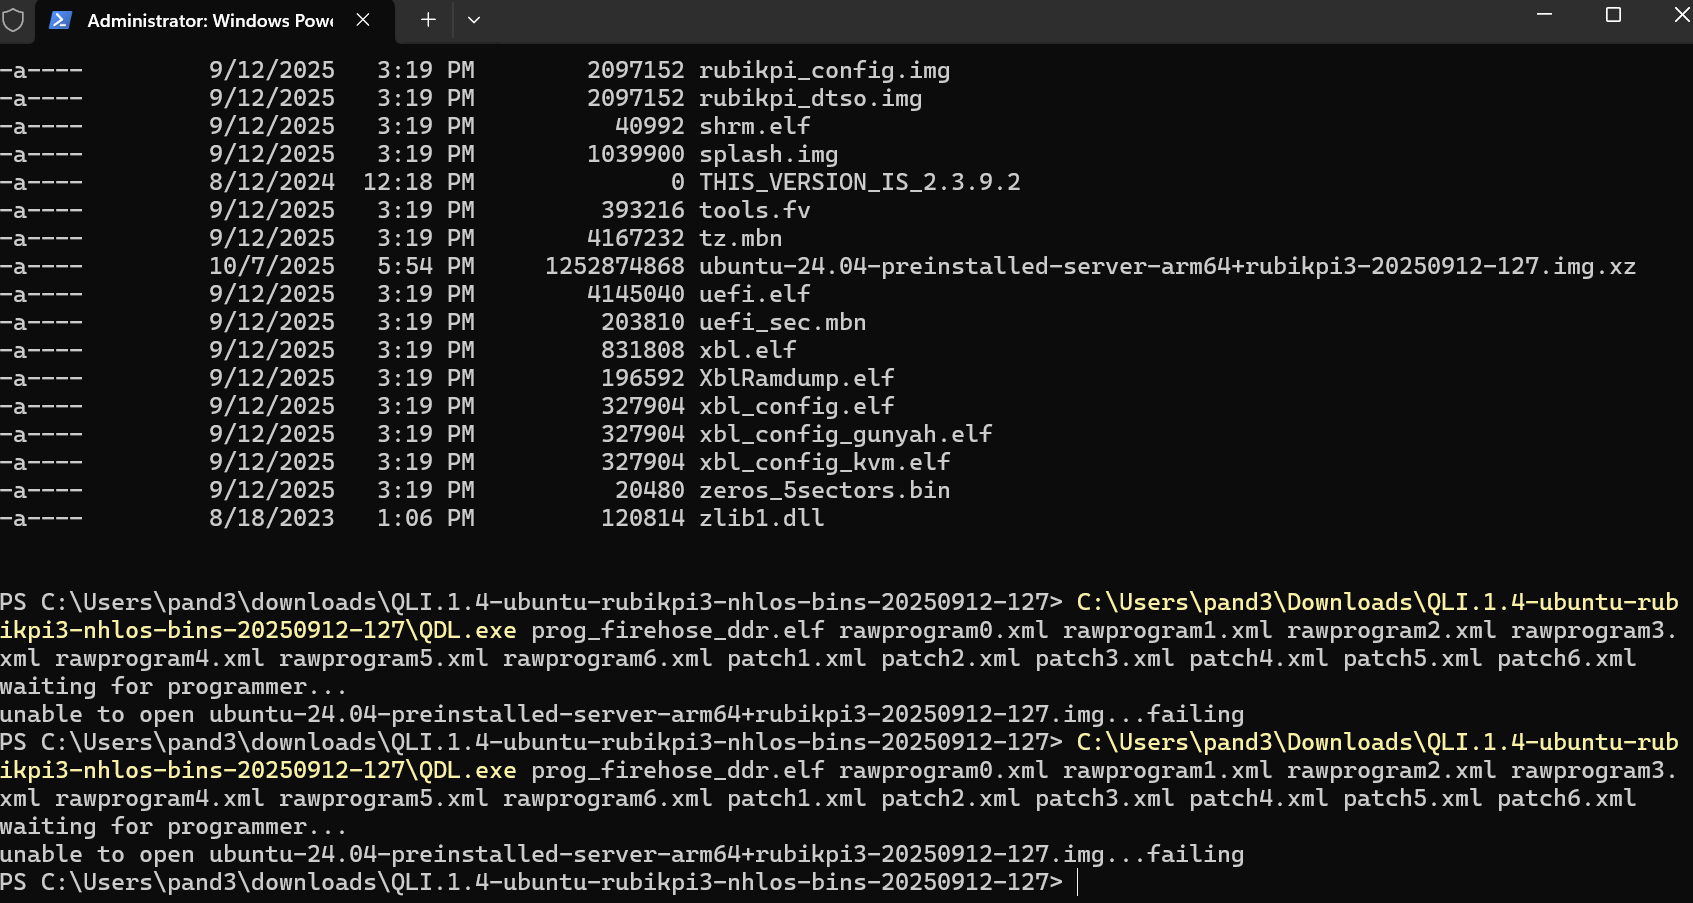
Task: Click the splash.img filename
Action: (x=768, y=154)
